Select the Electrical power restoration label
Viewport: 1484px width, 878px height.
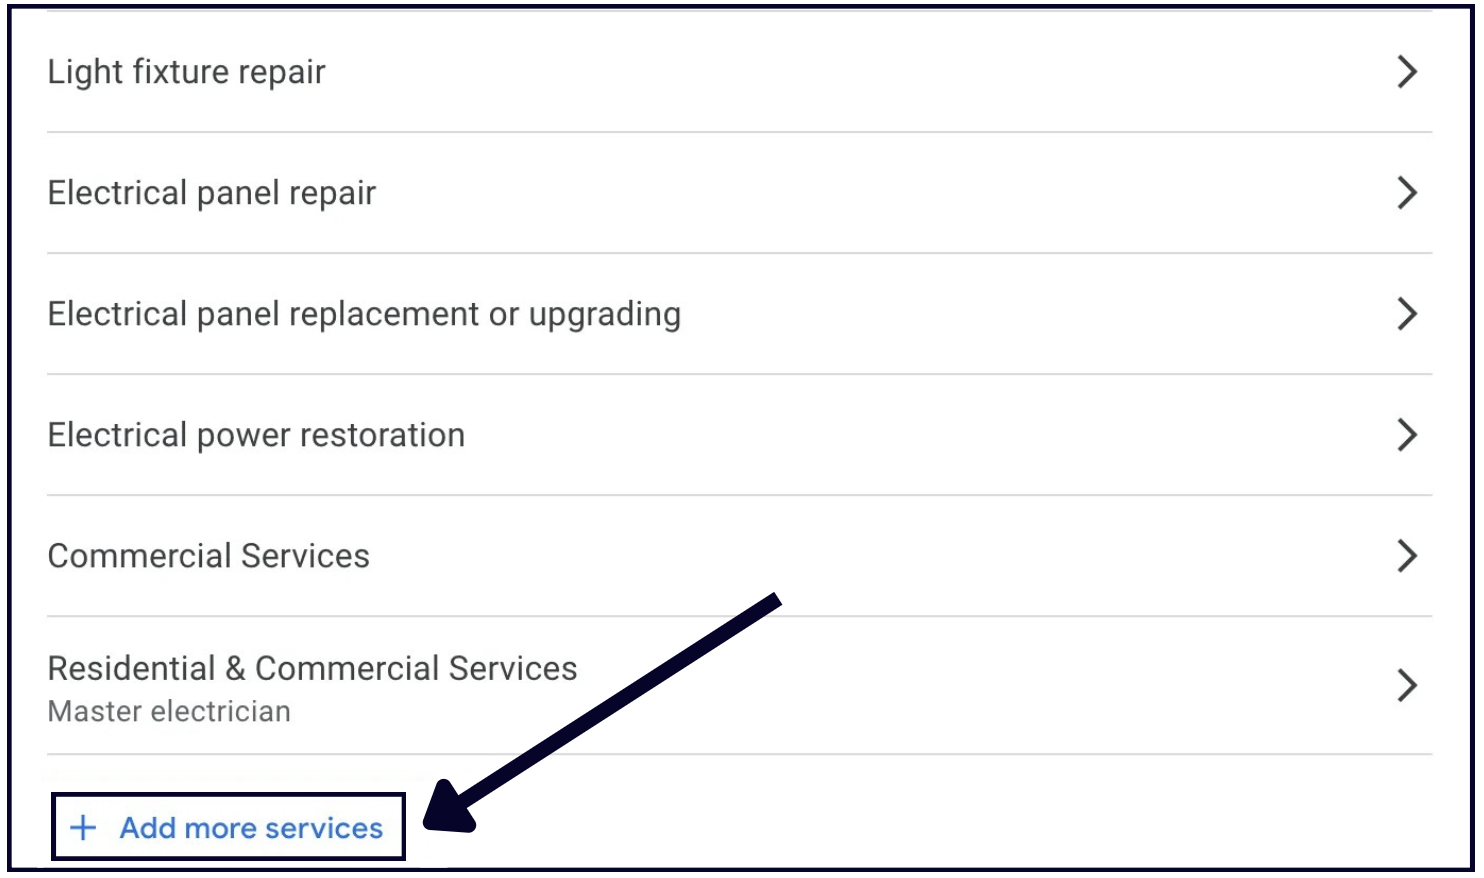click(x=256, y=435)
